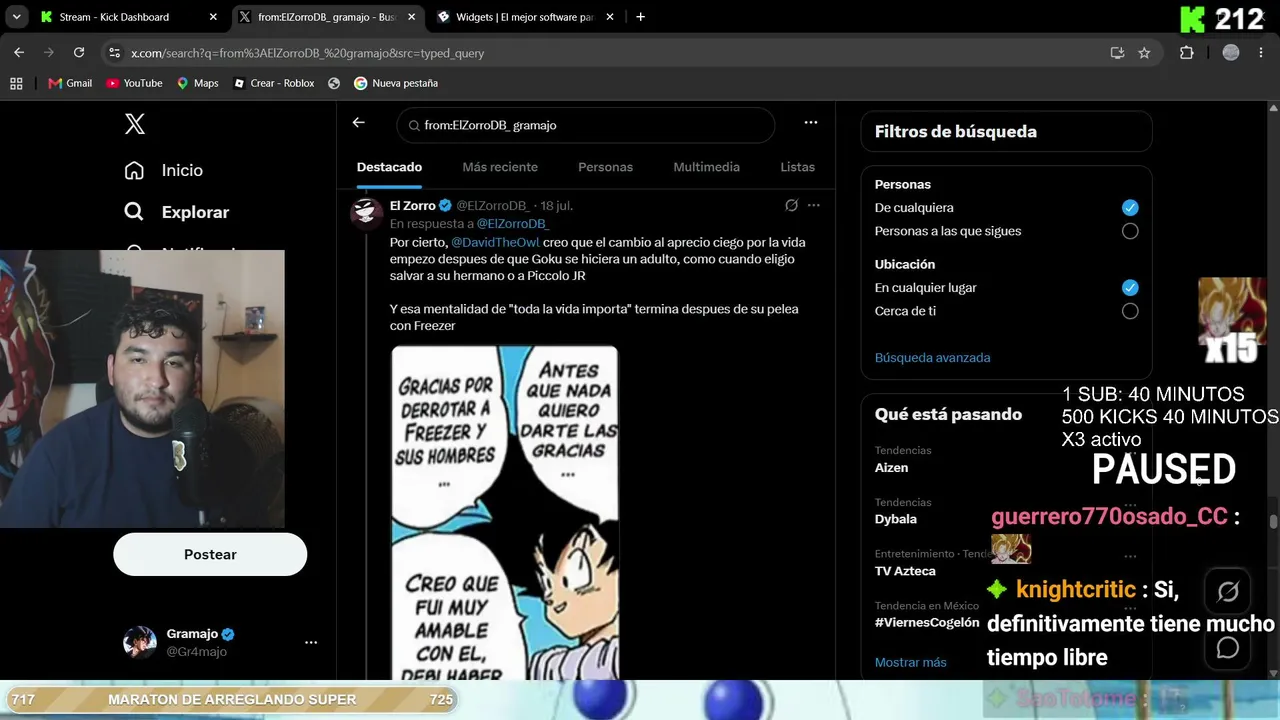
Task: Select Personas a las que sigues filter
Action: (1130, 231)
